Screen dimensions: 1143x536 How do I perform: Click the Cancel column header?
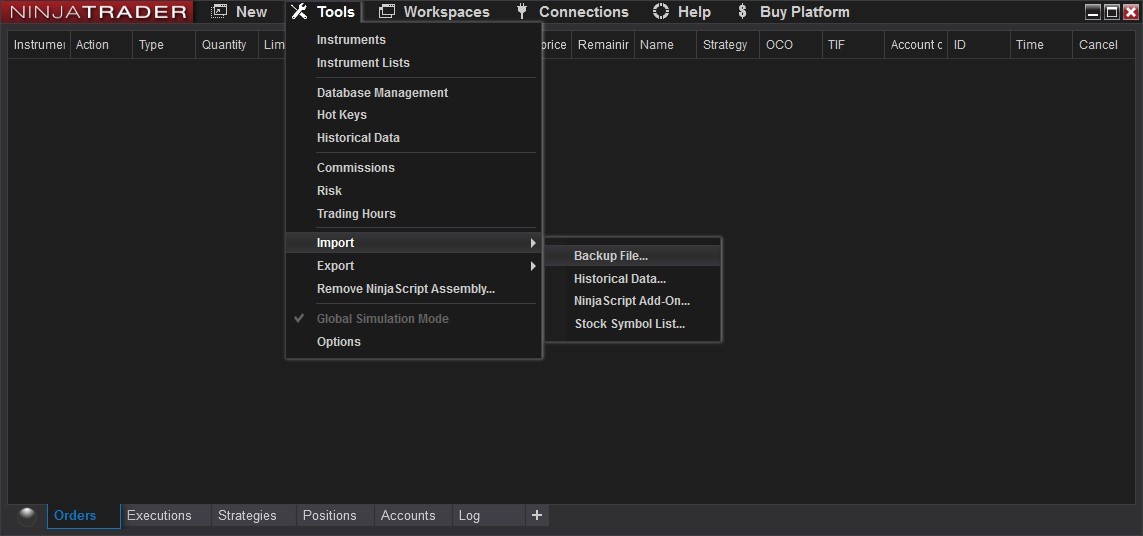(1104, 44)
